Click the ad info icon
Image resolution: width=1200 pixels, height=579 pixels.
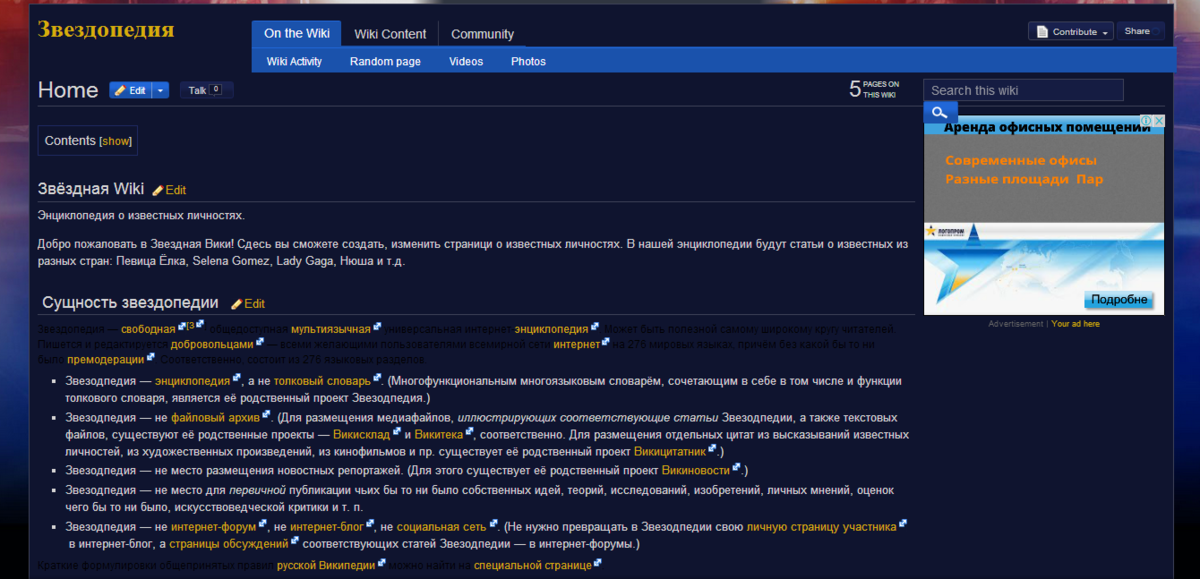(1146, 121)
